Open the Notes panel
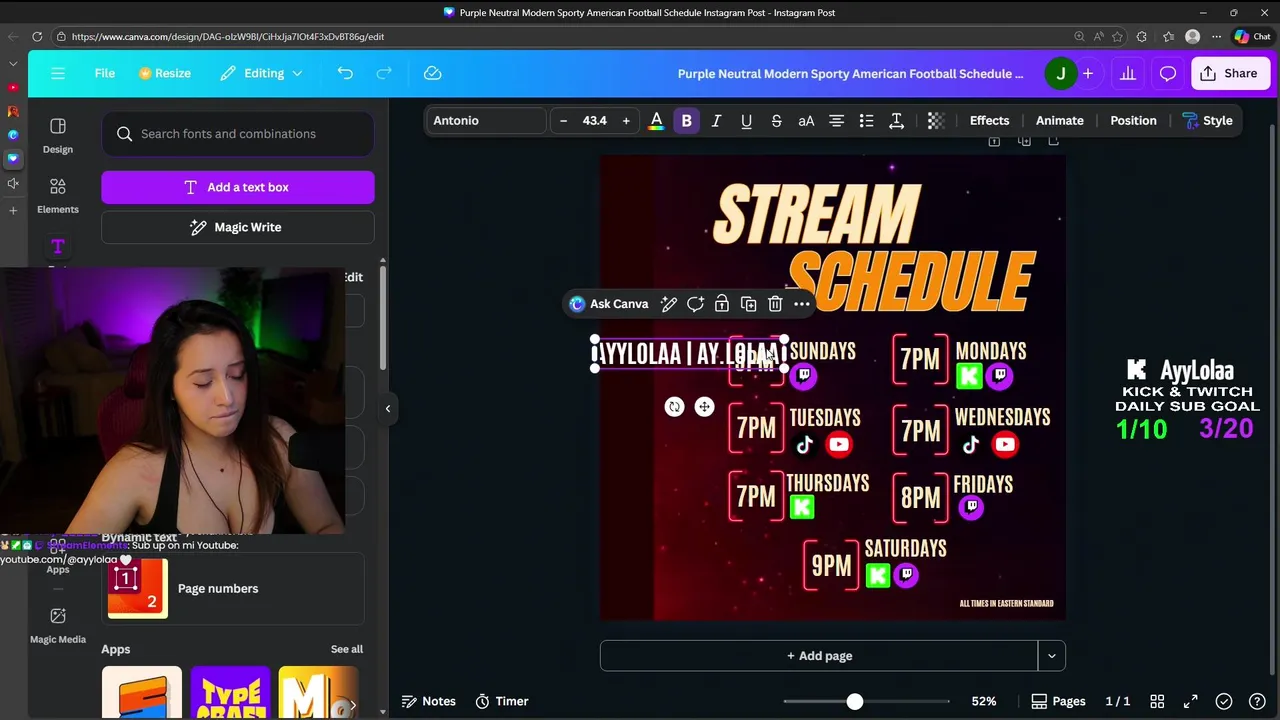The width and height of the screenshot is (1280, 720). [x=428, y=701]
